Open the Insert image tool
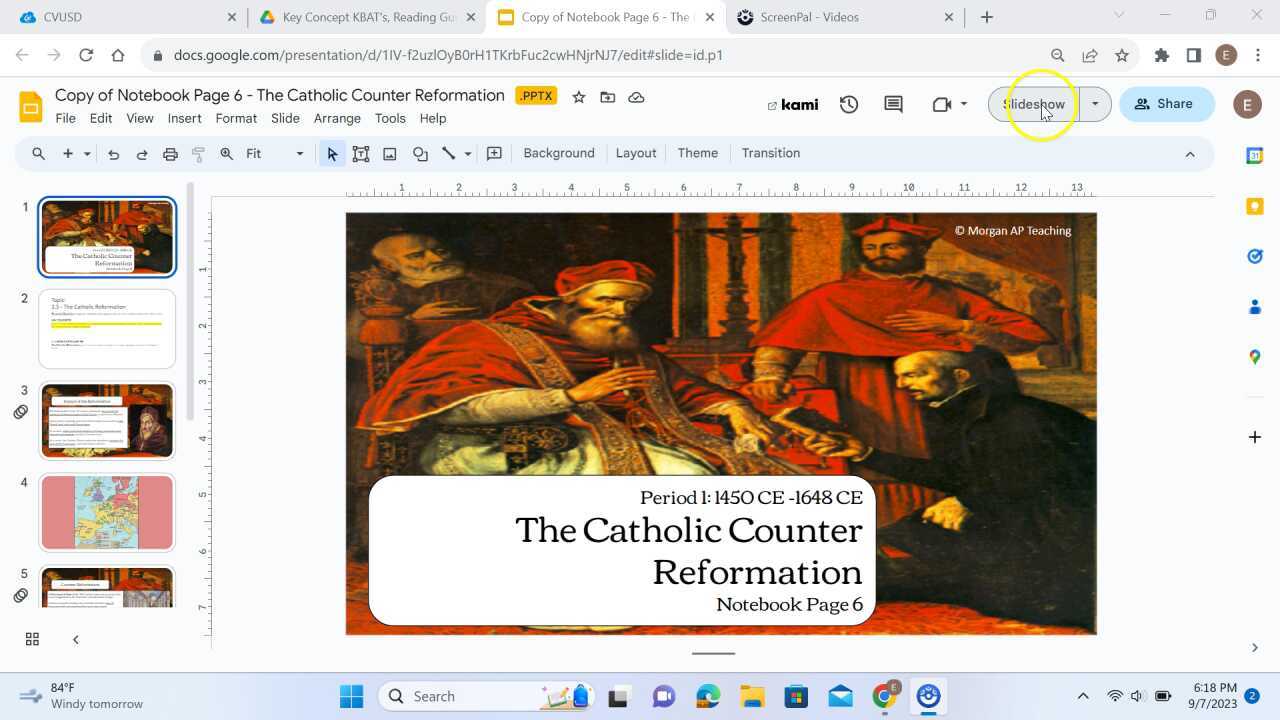1280x720 pixels. click(390, 153)
